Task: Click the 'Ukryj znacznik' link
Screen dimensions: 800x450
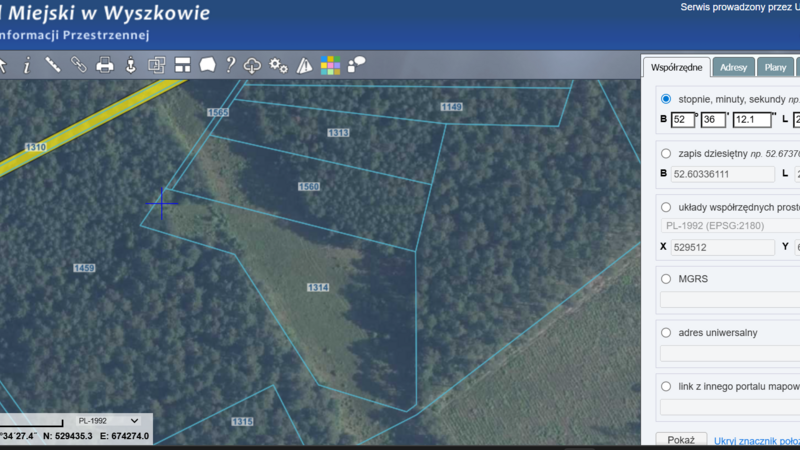Action: [x=756, y=440]
